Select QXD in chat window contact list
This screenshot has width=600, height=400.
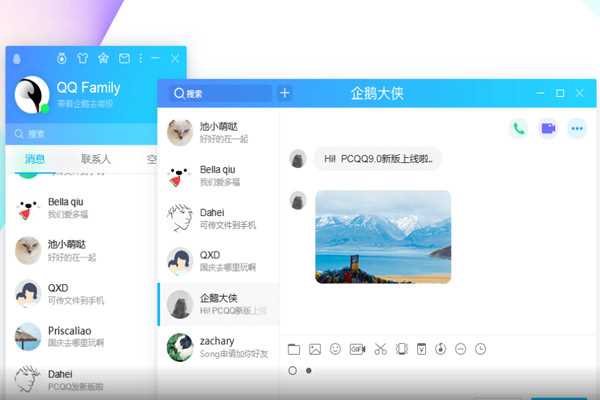pos(218,261)
